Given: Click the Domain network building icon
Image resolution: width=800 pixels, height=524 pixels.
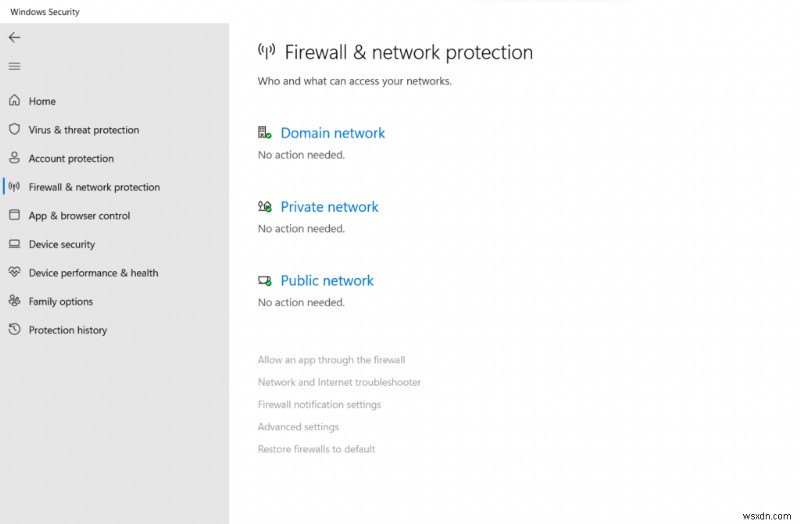Looking at the screenshot, I should (x=265, y=133).
